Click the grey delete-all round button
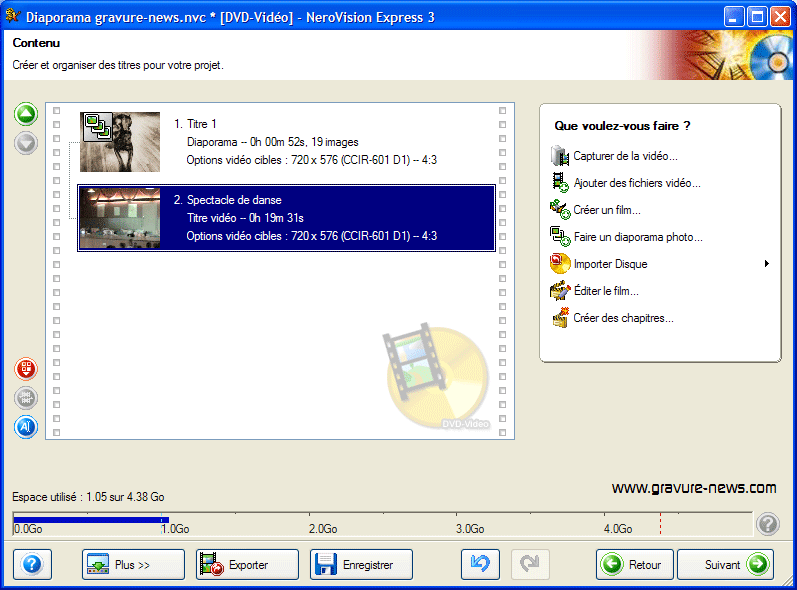The width and height of the screenshot is (797, 590). [x=26, y=397]
